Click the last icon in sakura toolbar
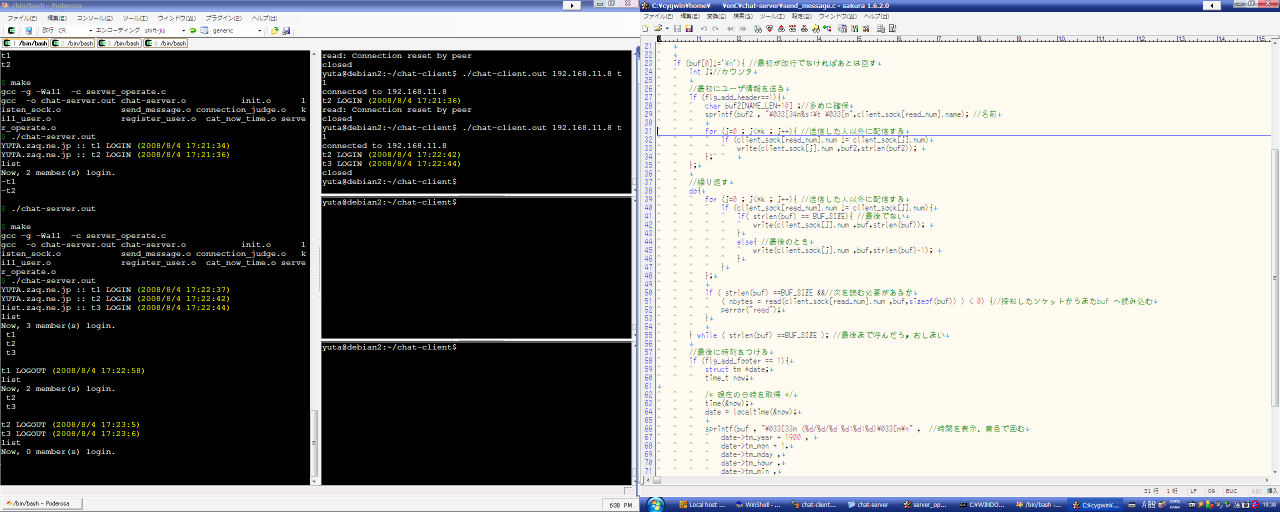1280x512 pixels. (892, 29)
